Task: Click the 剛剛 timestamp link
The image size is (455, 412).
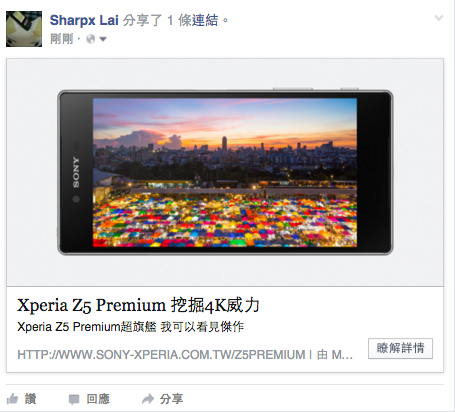Action: point(61,39)
